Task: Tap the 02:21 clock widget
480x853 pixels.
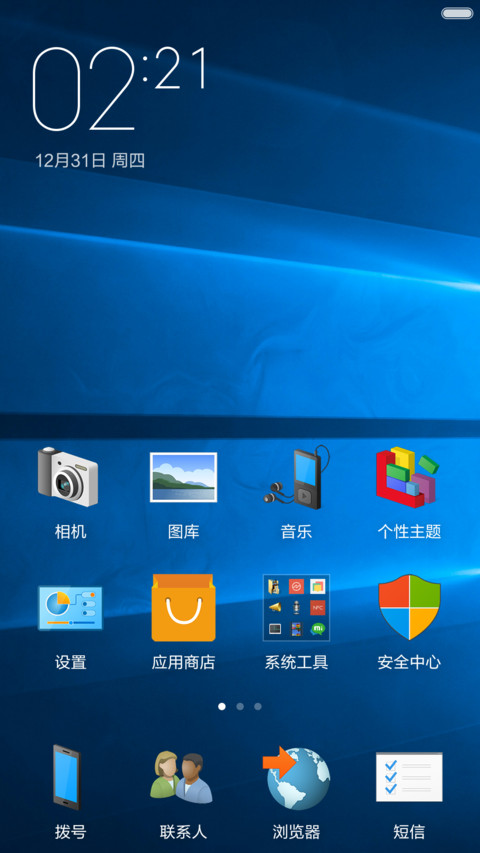Action: coord(120,88)
